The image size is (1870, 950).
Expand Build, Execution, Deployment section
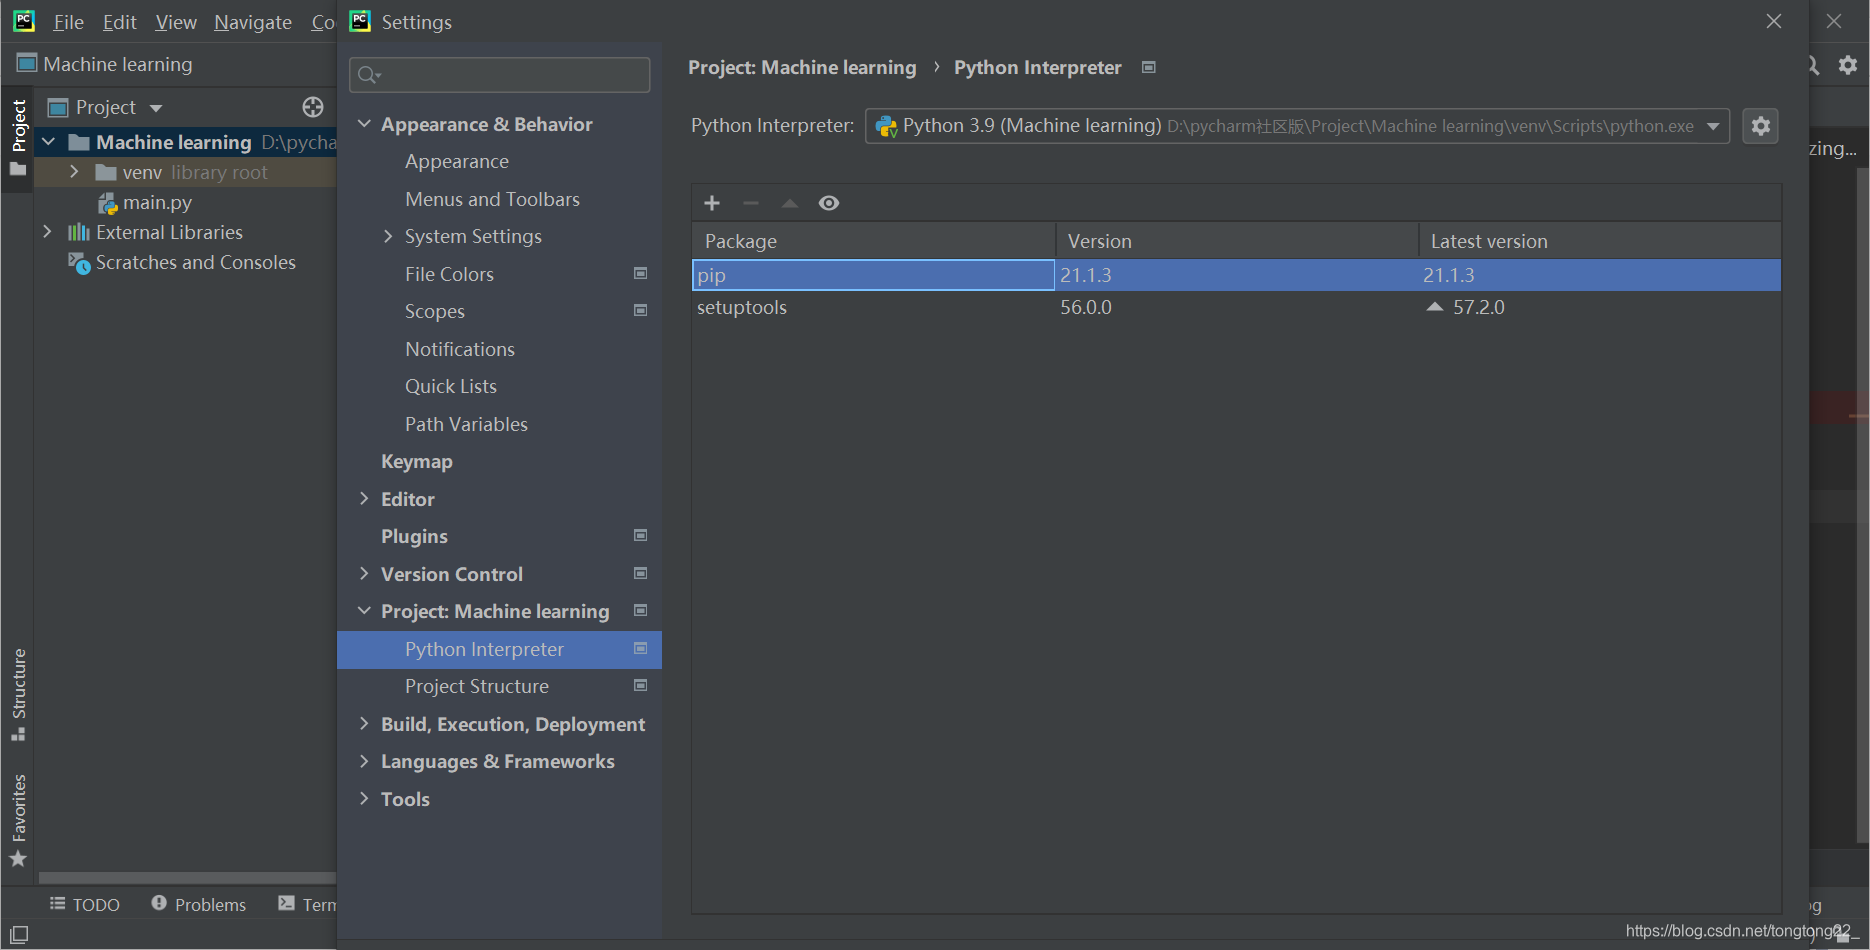(364, 724)
